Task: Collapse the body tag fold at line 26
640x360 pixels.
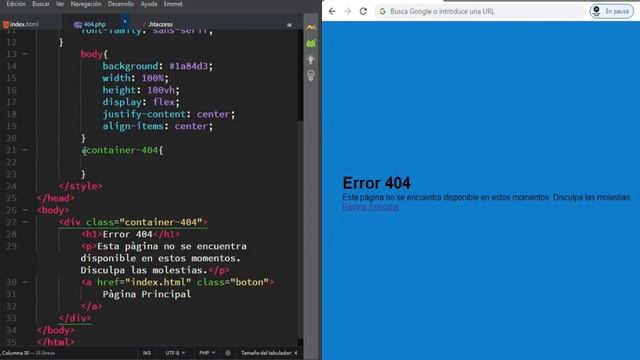Action: (x=25, y=210)
